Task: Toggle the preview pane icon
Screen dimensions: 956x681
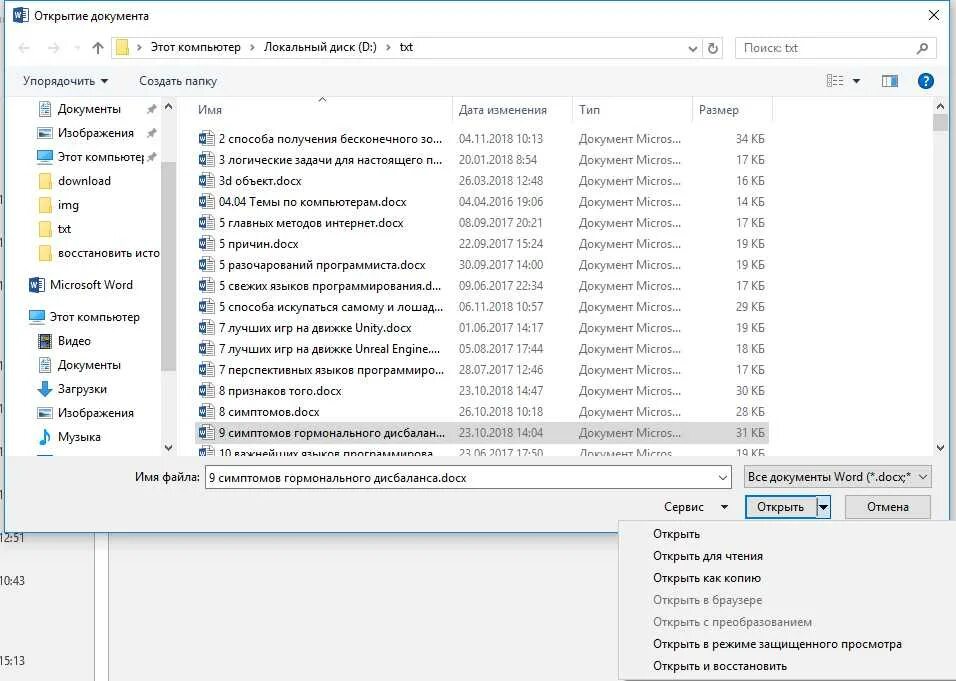Action: [x=890, y=80]
